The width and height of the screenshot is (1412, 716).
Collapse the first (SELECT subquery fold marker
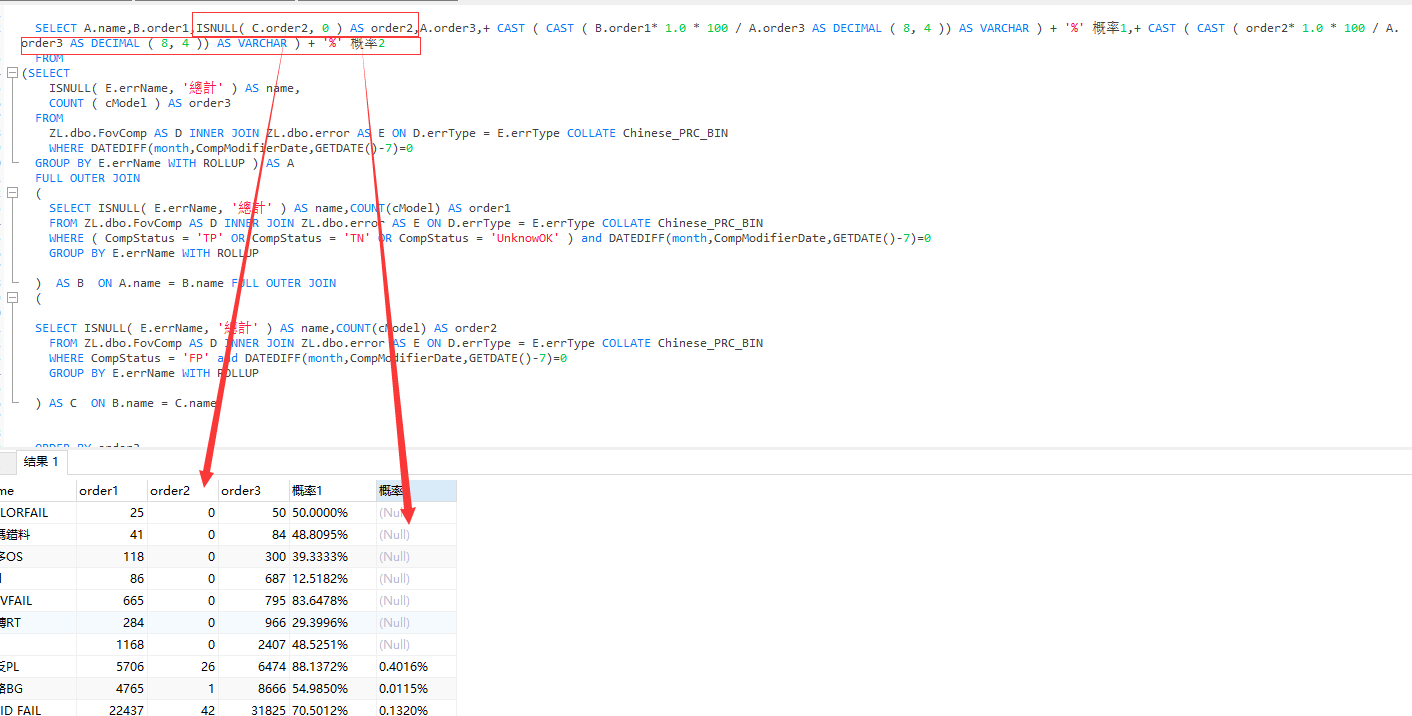coord(11,73)
